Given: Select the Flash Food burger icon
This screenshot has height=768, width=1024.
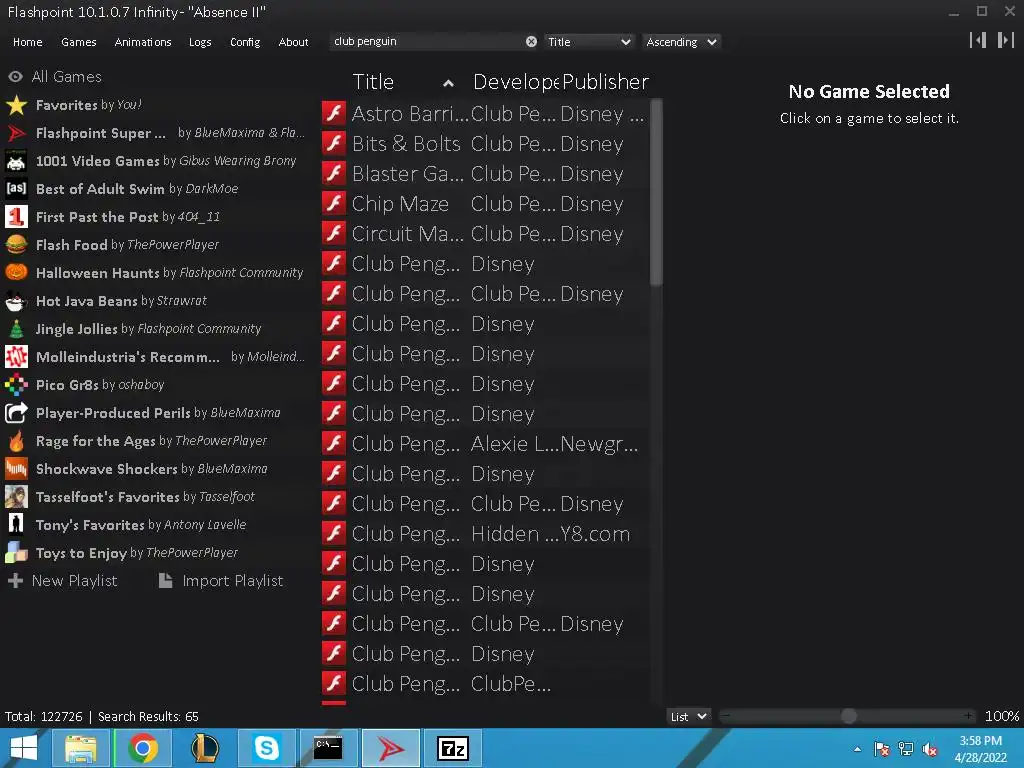Looking at the screenshot, I should coord(16,245).
